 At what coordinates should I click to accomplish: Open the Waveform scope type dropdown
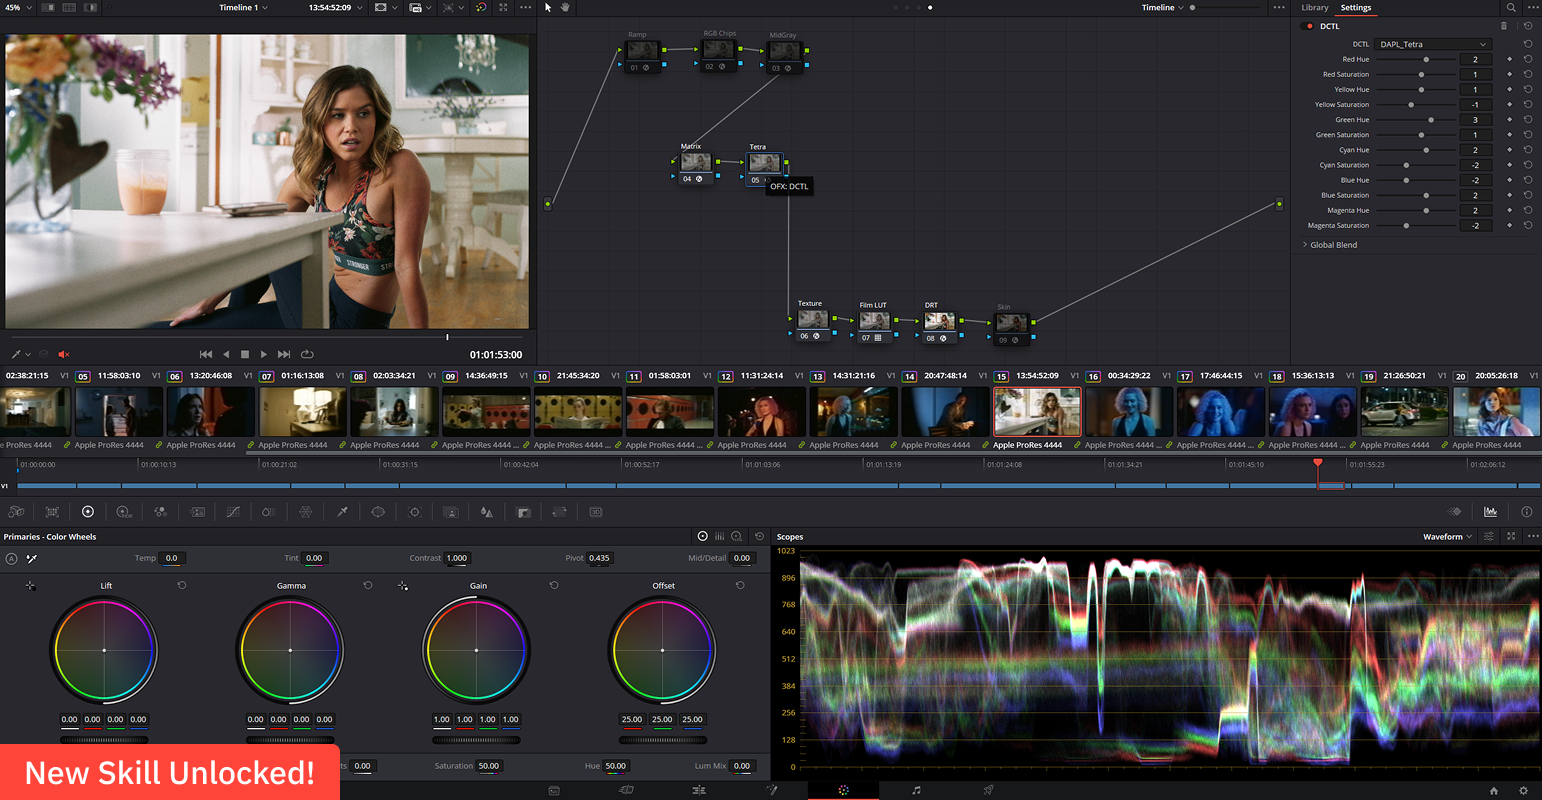(1447, 537)
